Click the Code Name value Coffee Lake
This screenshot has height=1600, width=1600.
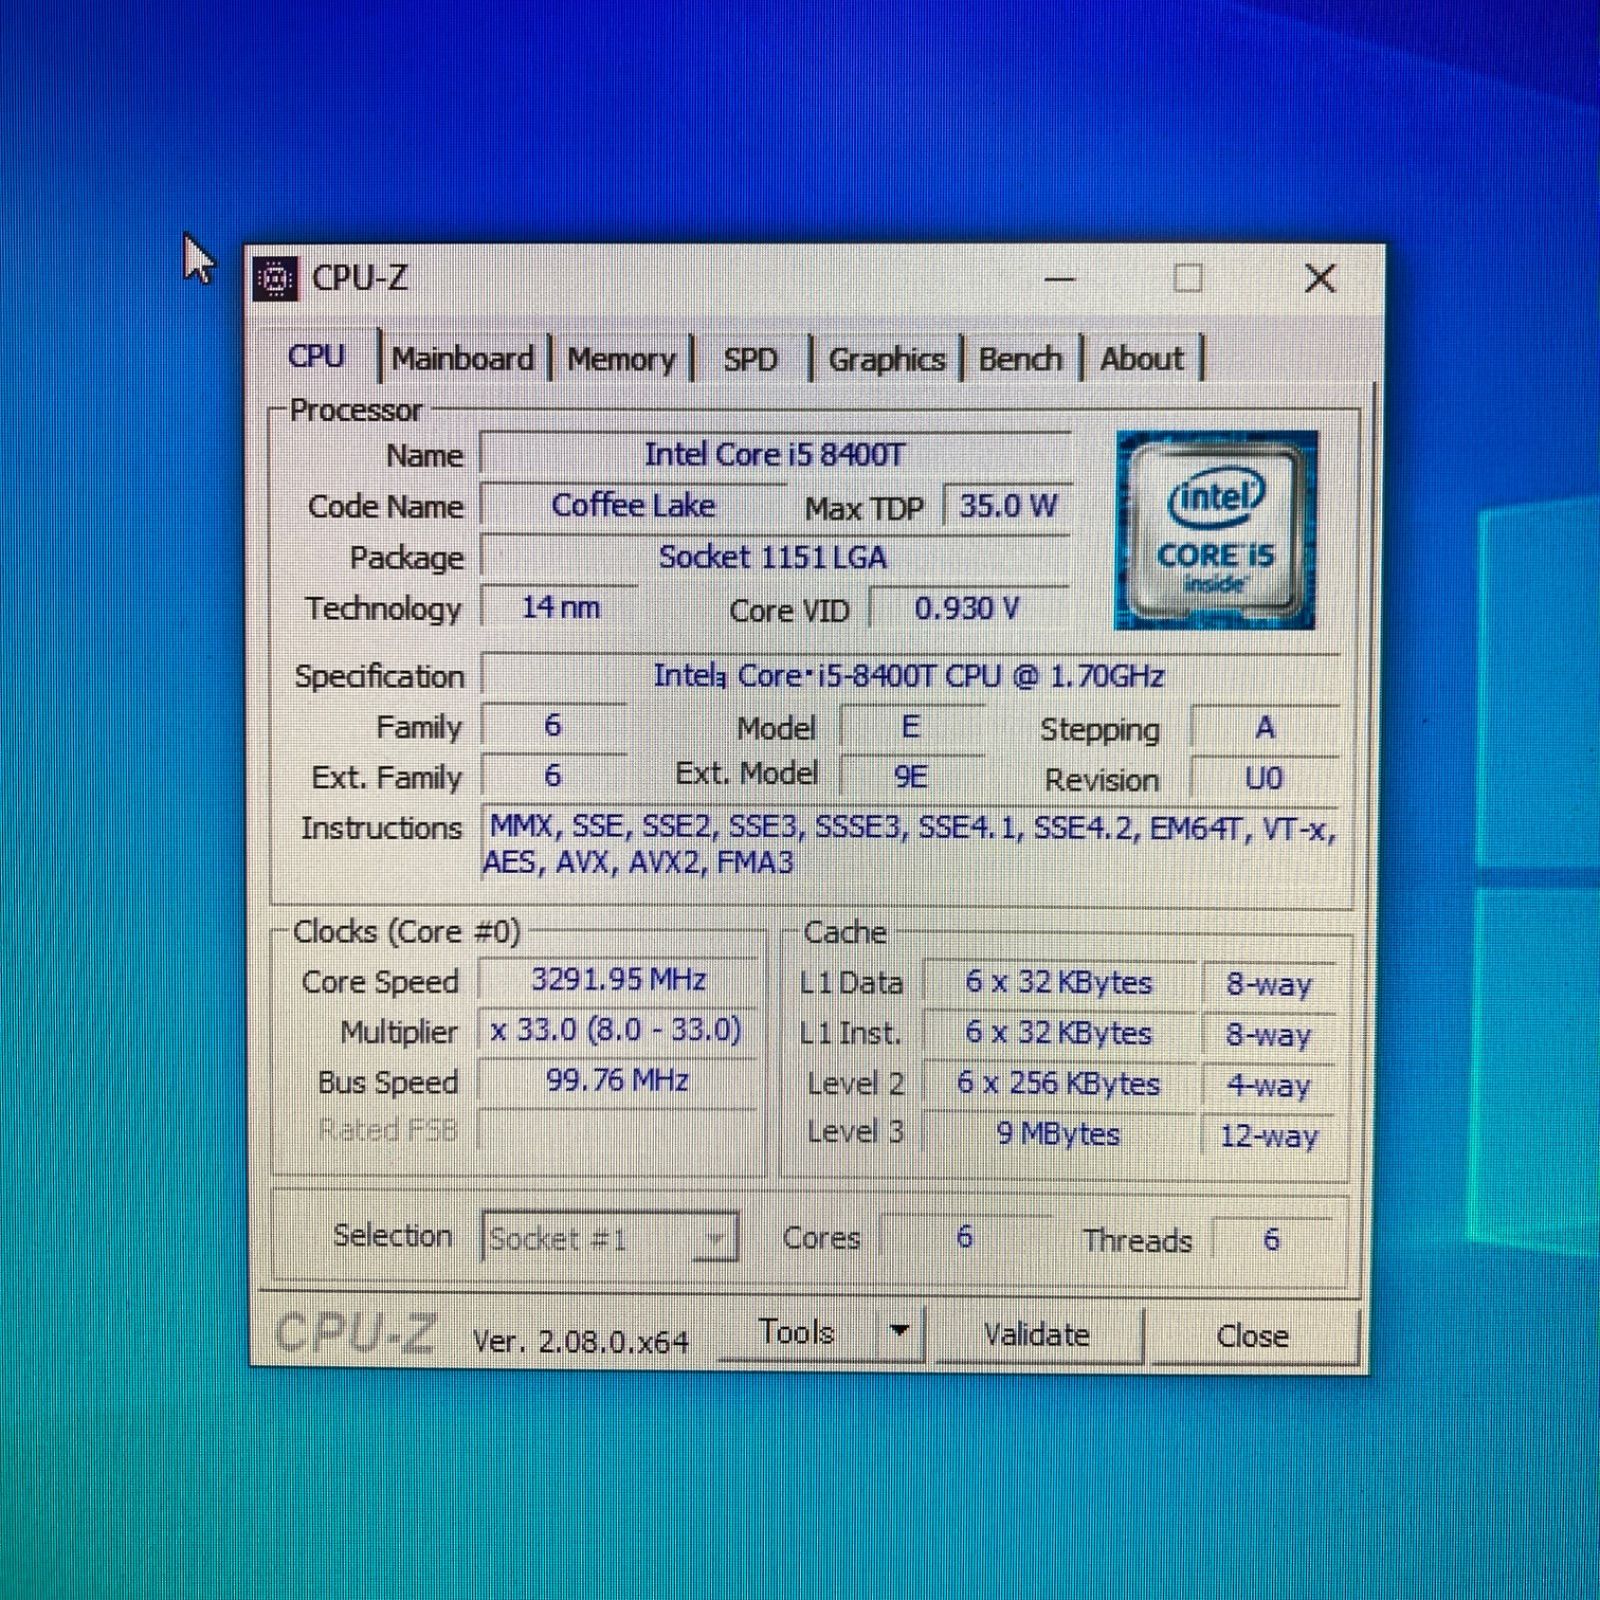coord(634,506)
